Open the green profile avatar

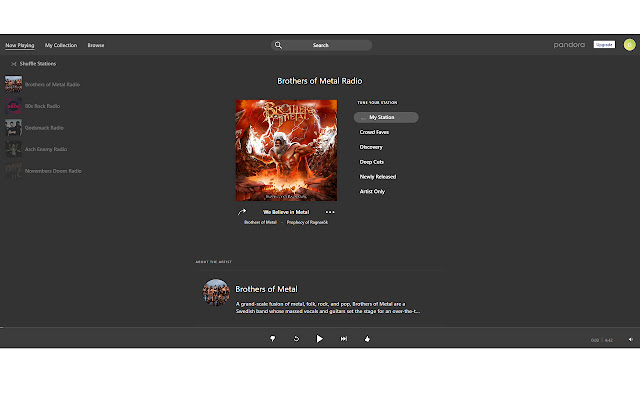[x=629, y=45]
